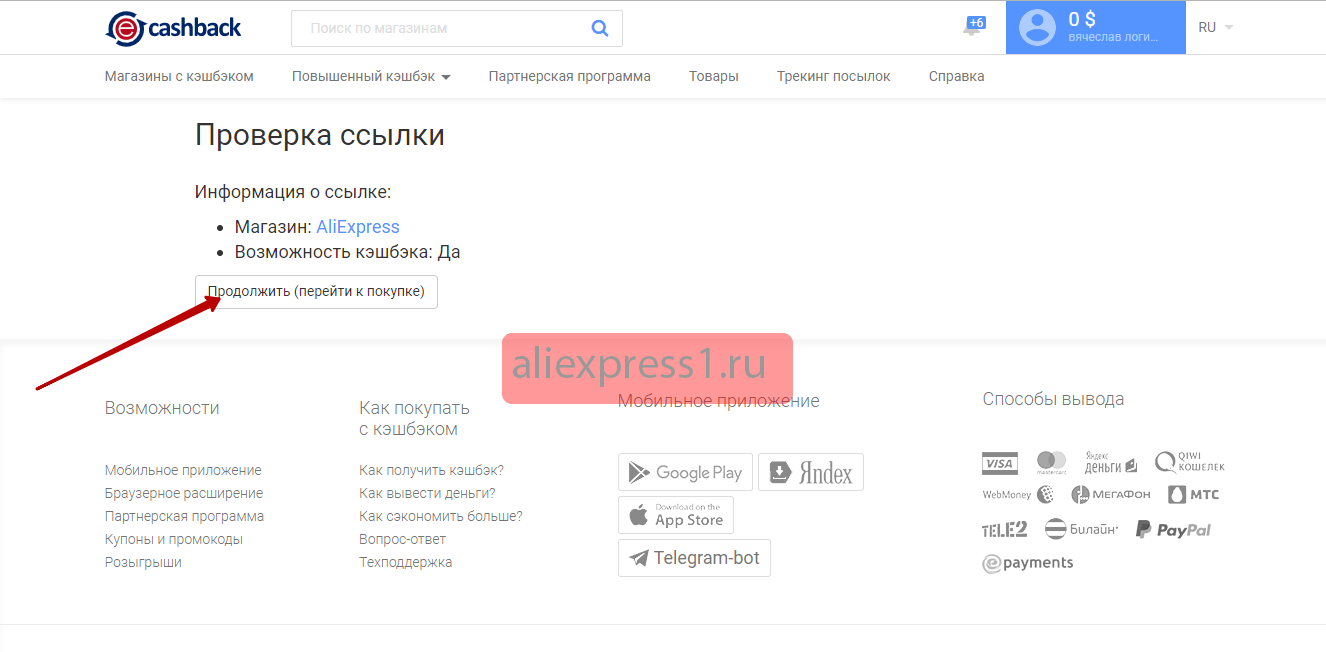
Task: Click the AliExpress store link
Action: (358, 227)
